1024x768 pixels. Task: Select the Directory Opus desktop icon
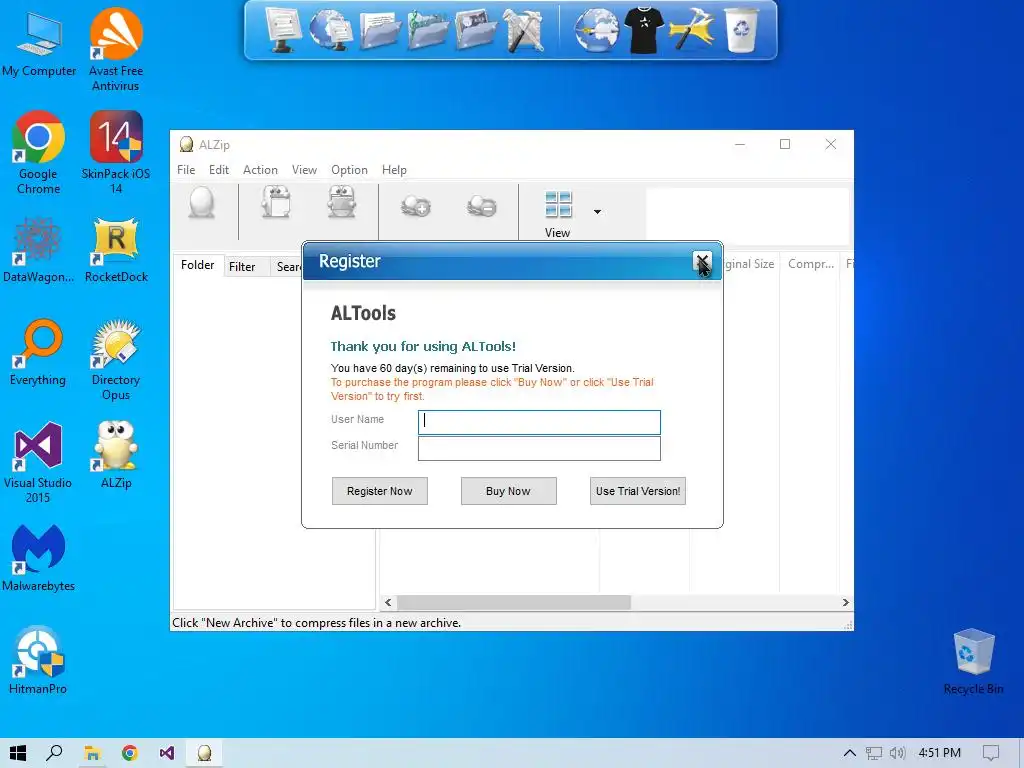(116, 359)
